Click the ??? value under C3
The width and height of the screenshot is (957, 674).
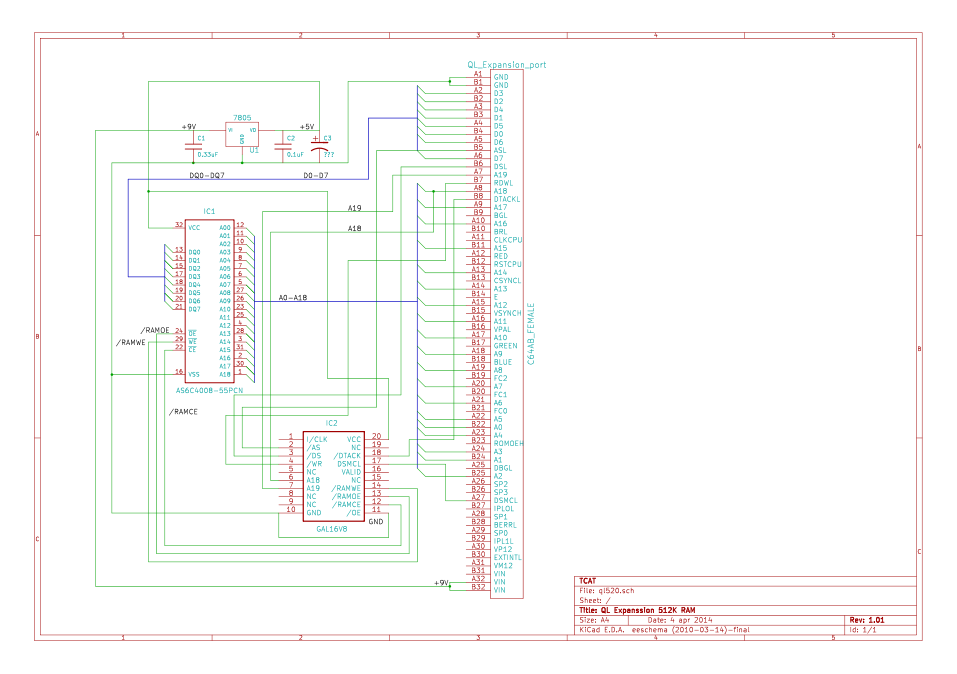pos(328,154)
